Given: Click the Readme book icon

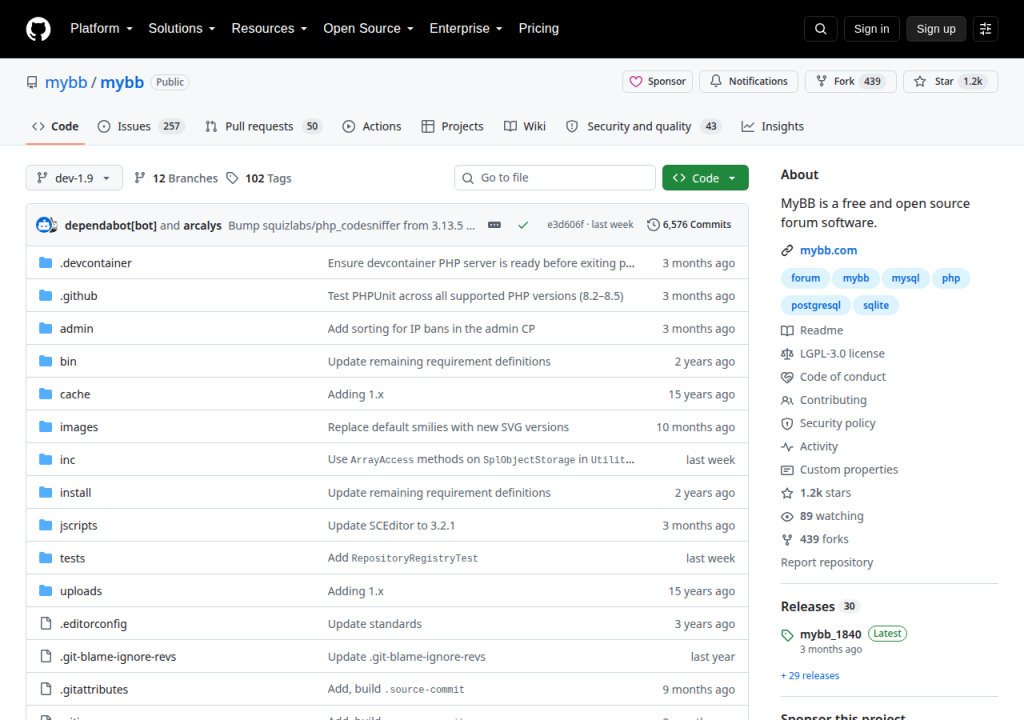Looking at the screenshot, I should pos(787,331).
